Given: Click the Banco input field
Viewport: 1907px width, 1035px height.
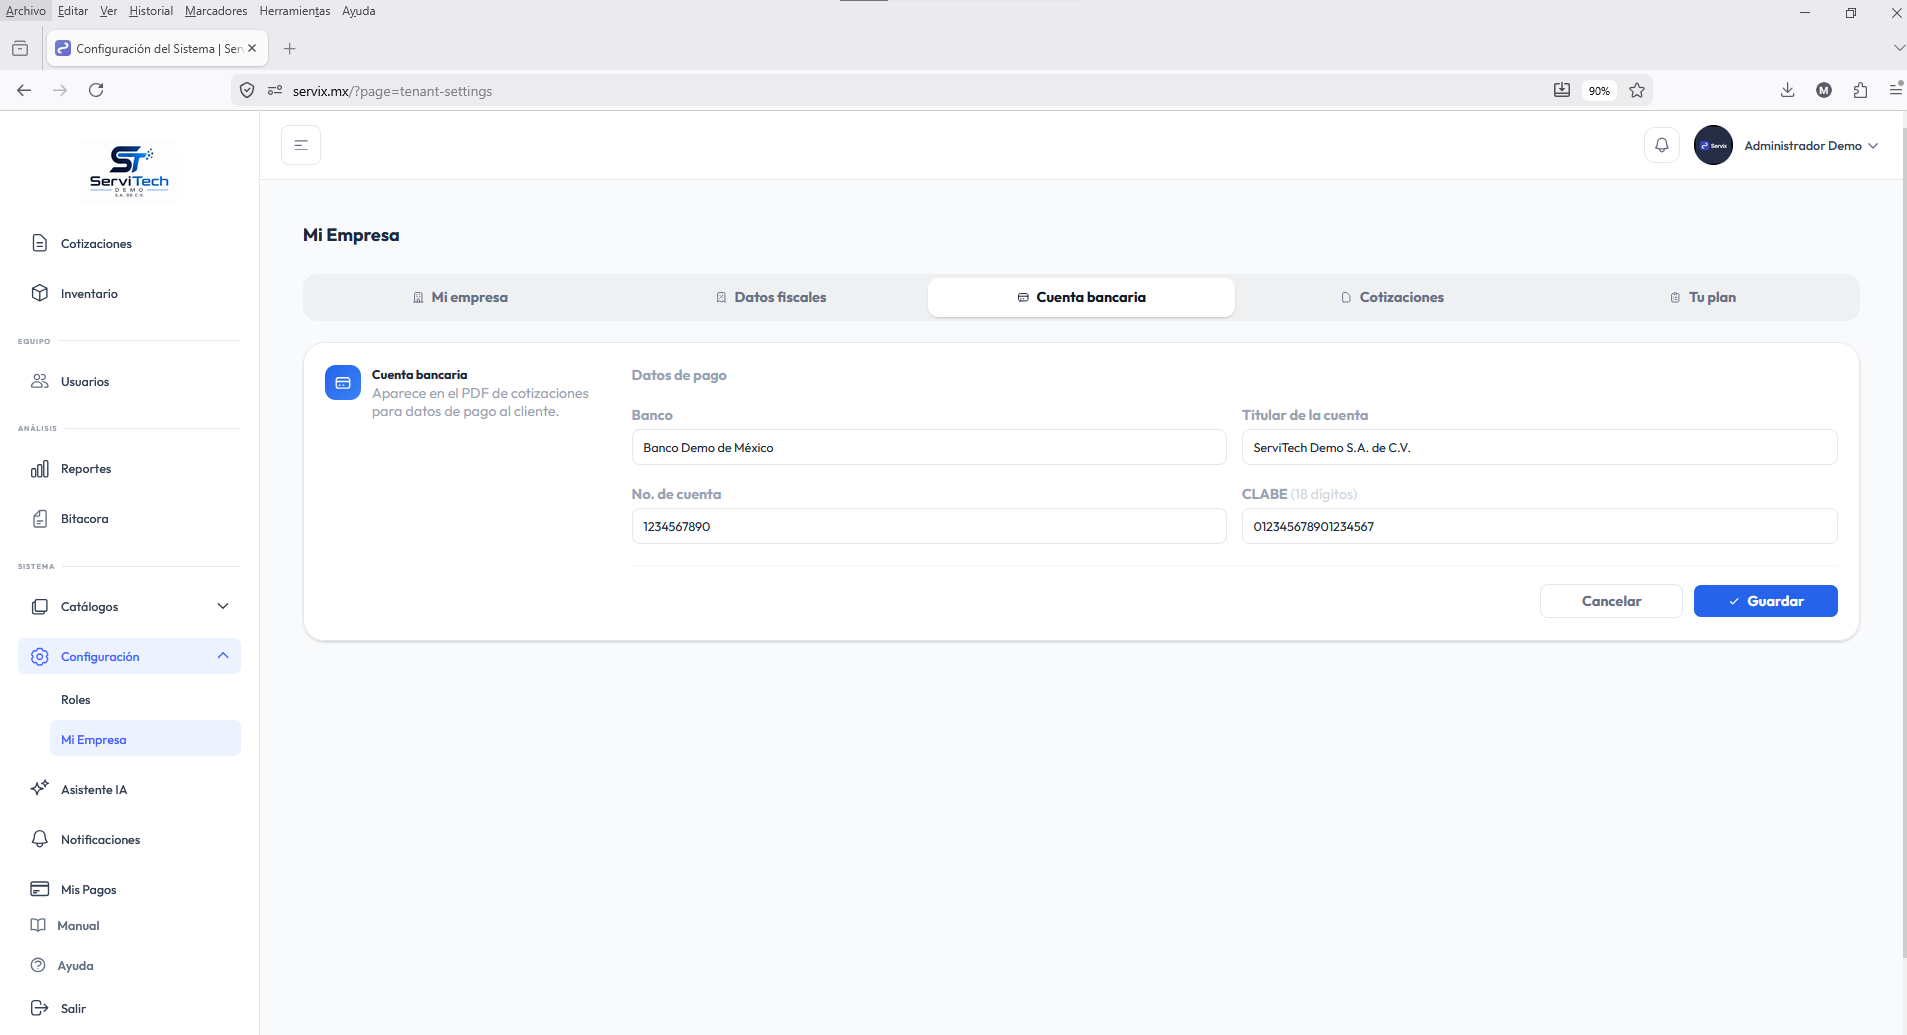Looking at the screenshot, I should pyautogui.click(x=929, y=447).
